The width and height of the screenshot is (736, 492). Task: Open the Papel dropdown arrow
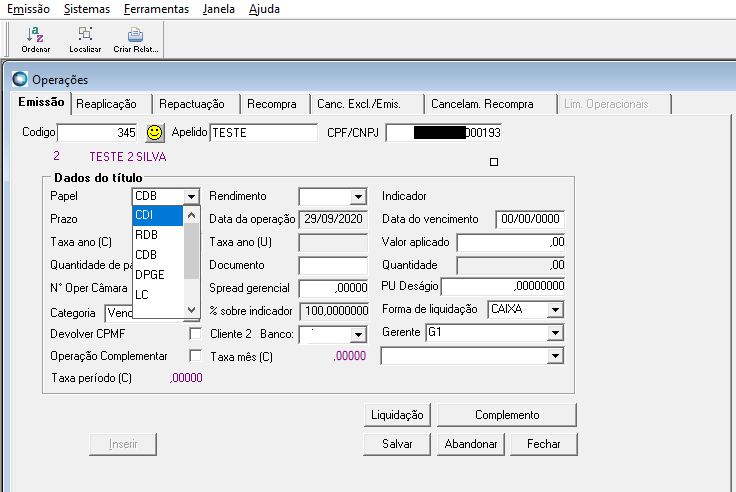[191, 196]
